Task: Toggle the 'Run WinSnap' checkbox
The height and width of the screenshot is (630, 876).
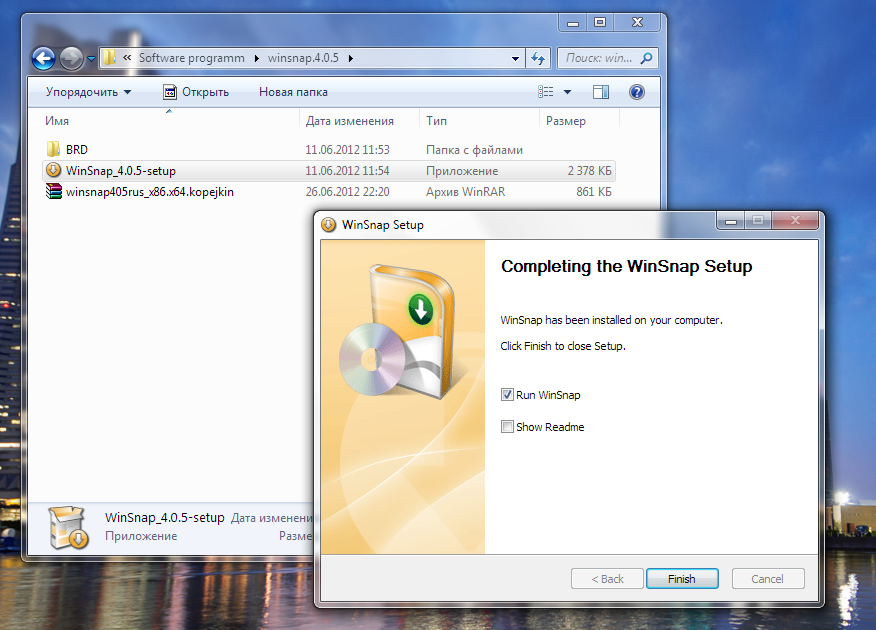Action: point(507,395)
